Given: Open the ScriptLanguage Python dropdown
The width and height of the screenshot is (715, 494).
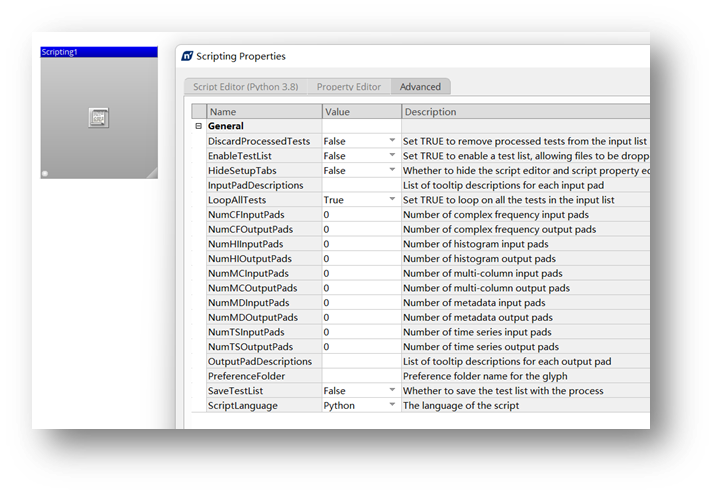Looking at the screenshot, I should pos(392,406).
